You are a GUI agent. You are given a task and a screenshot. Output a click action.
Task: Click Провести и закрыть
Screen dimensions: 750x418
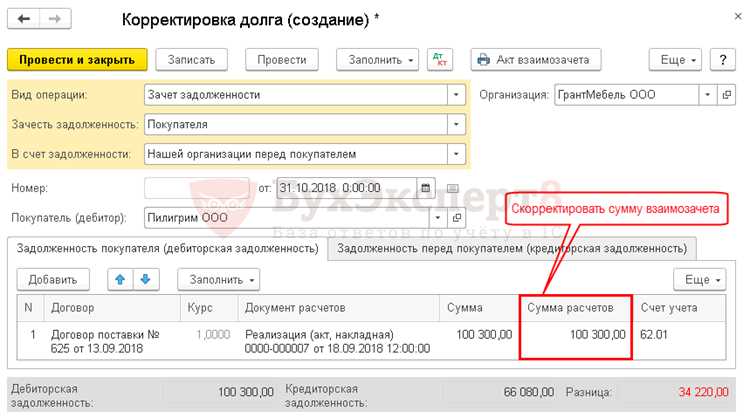[x=77, y=60]
